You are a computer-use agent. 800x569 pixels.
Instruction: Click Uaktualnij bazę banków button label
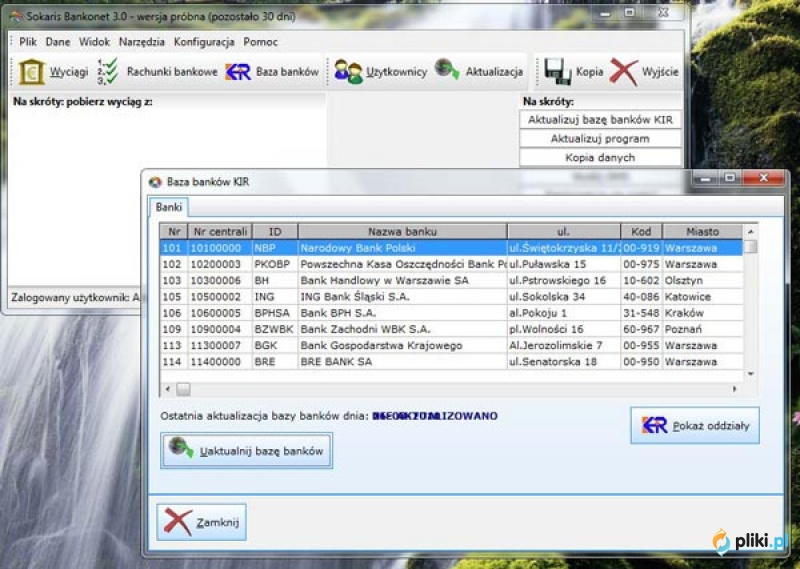(x=261, y=451)
